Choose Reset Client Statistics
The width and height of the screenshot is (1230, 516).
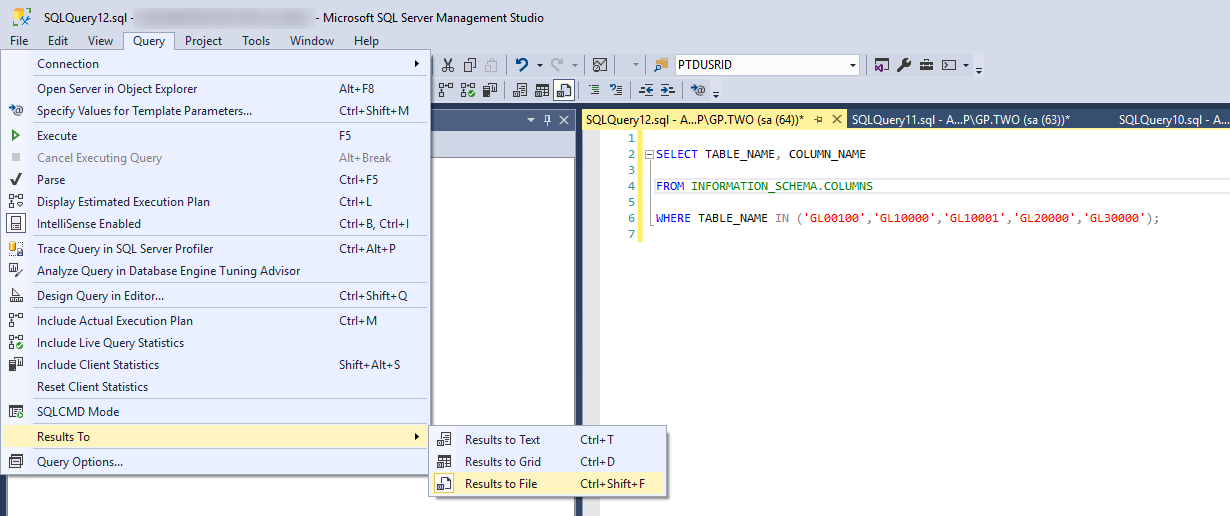pos(215,387)
